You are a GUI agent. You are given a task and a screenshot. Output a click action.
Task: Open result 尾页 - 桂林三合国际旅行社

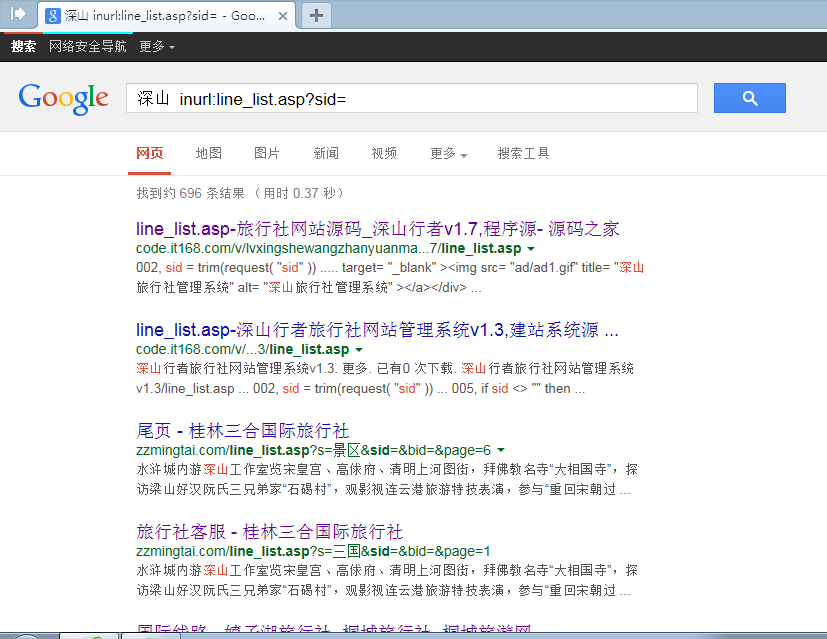point(243,431)
